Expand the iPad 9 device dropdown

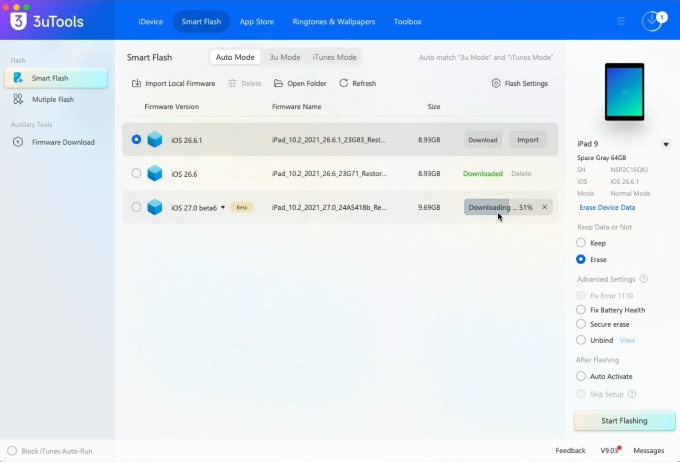(666, 144)
